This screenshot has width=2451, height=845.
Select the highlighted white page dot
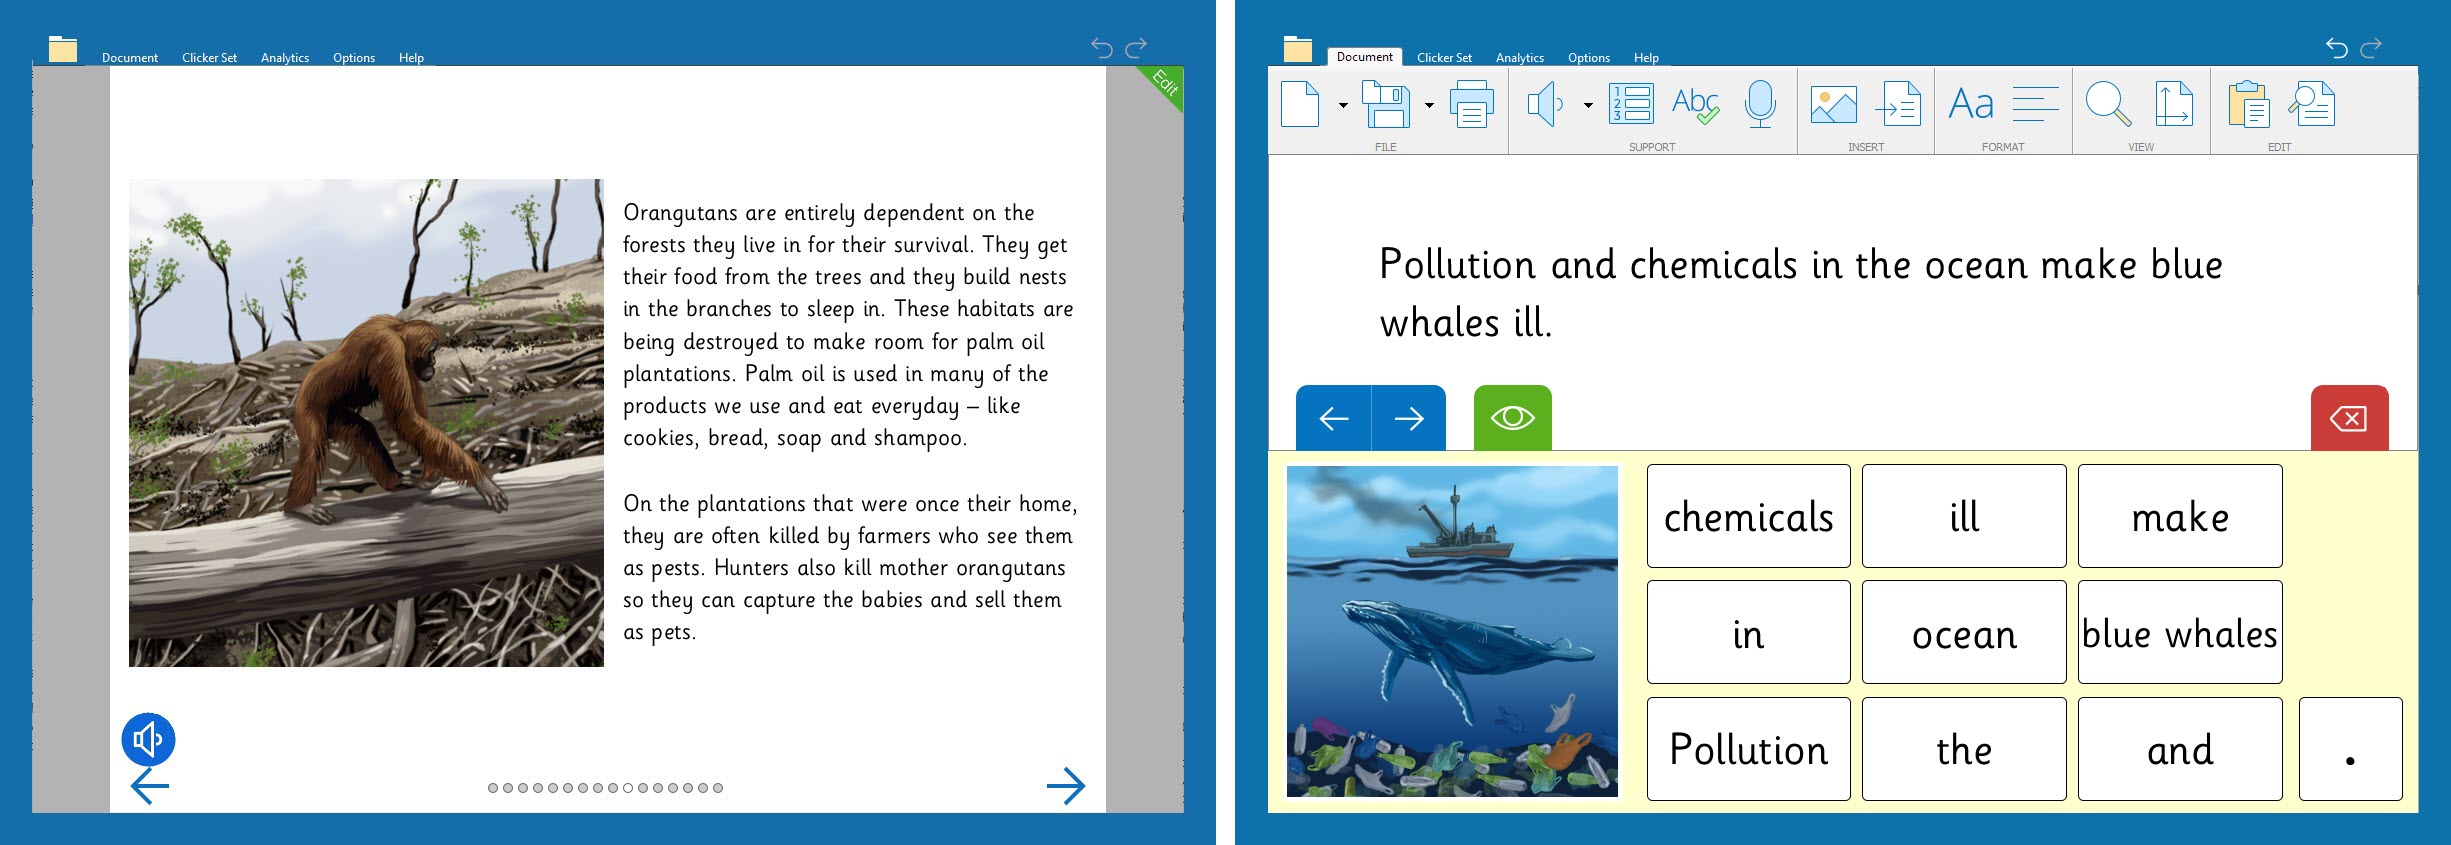tap(627, 788)
